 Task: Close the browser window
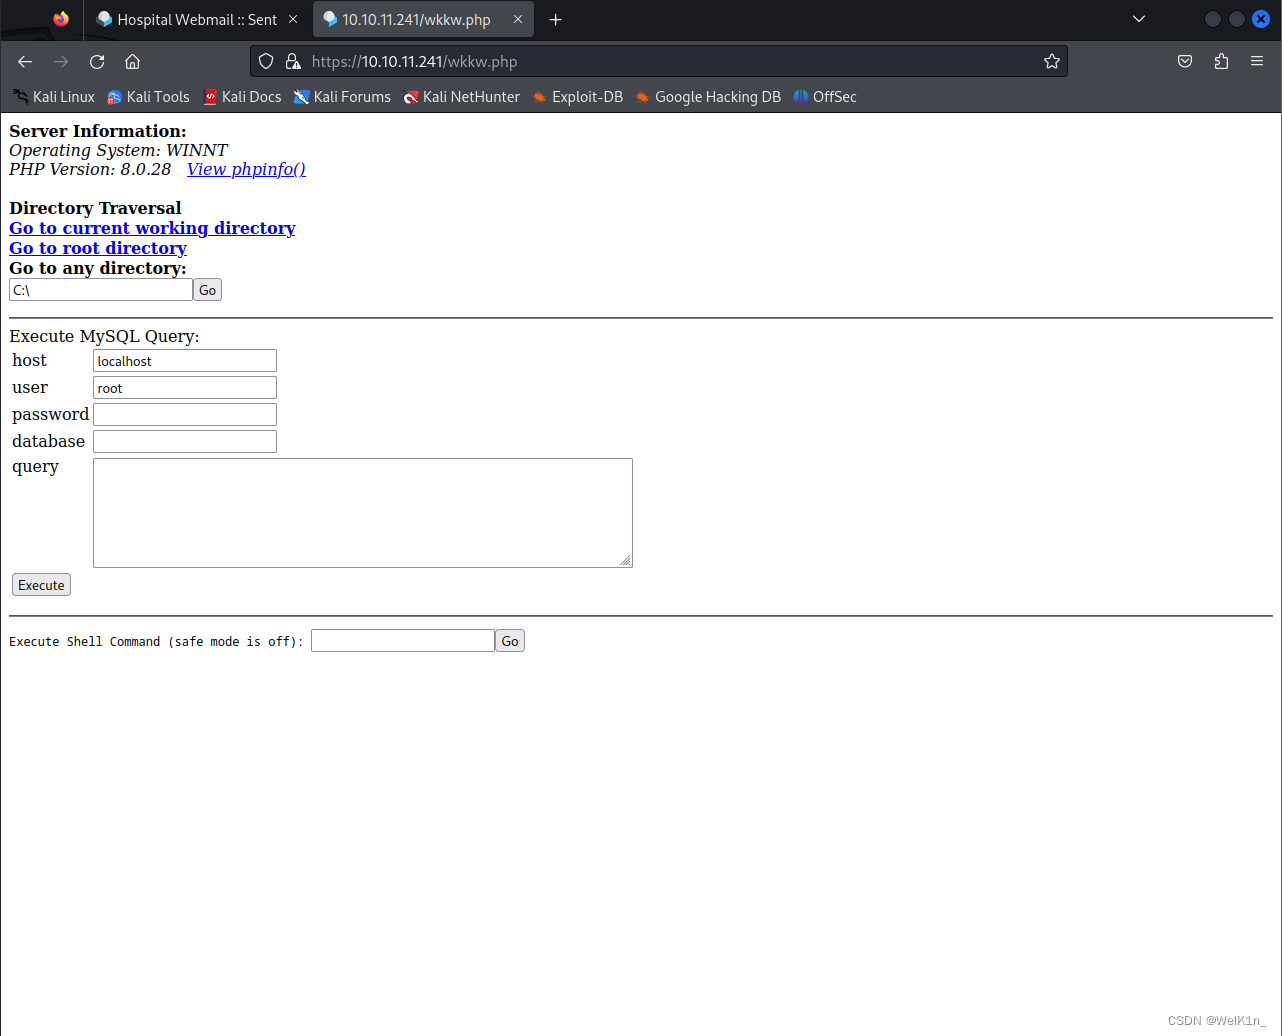click(x=1261, y=19)
